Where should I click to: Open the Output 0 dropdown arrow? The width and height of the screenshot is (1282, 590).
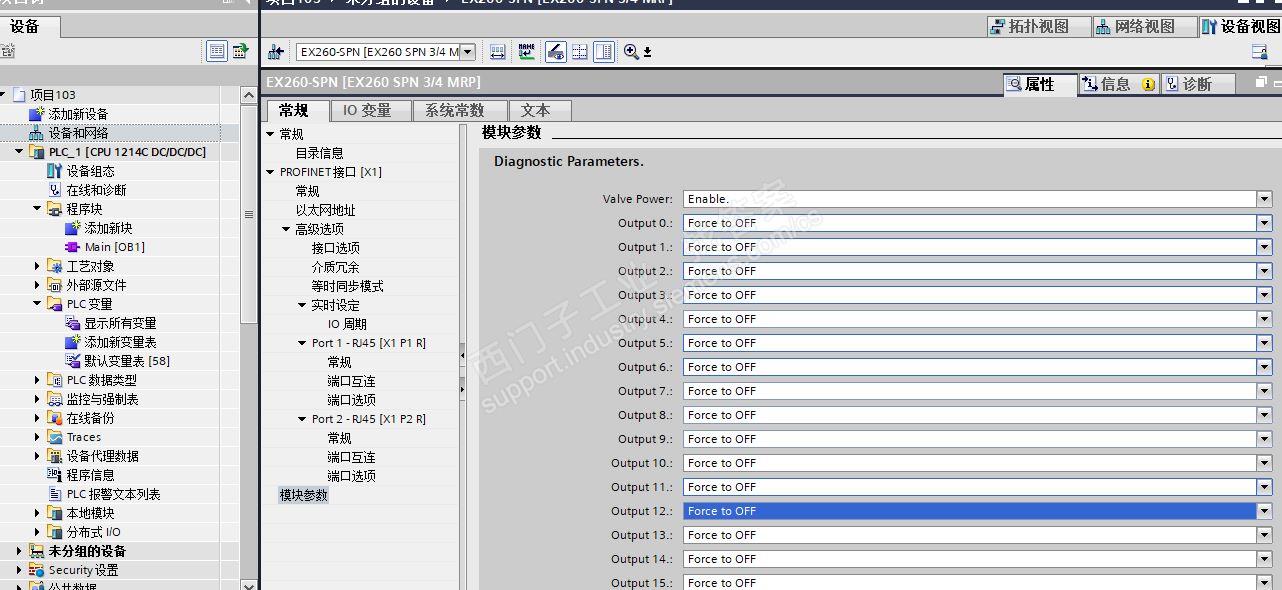(1264, 223)
